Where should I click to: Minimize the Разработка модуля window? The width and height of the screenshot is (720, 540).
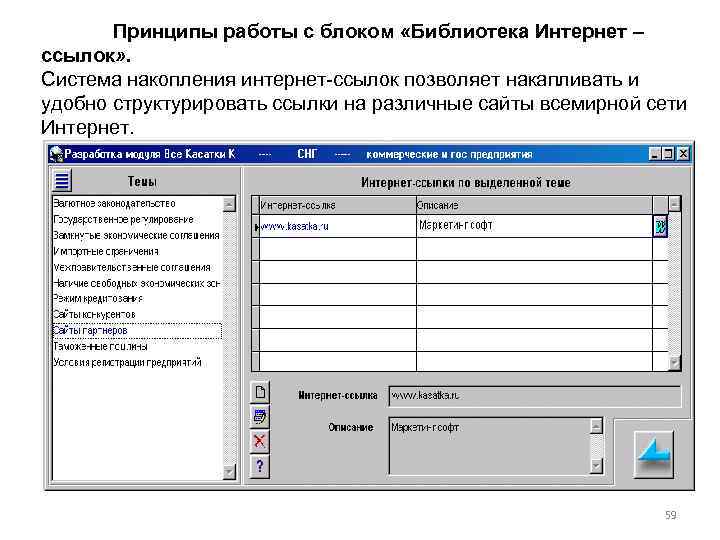655,154
